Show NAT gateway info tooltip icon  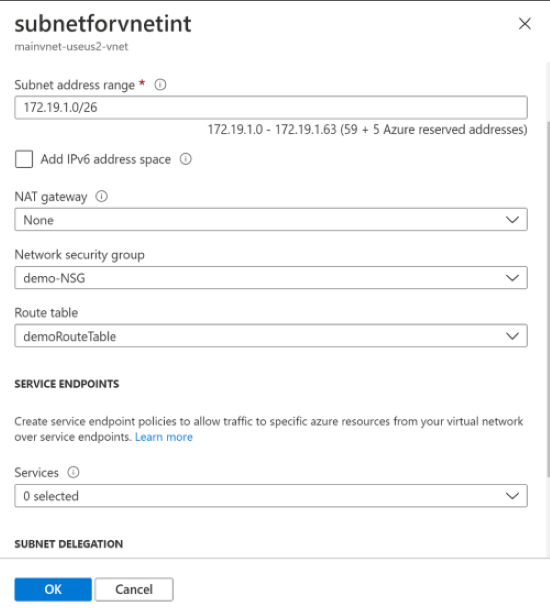(102, 196)
